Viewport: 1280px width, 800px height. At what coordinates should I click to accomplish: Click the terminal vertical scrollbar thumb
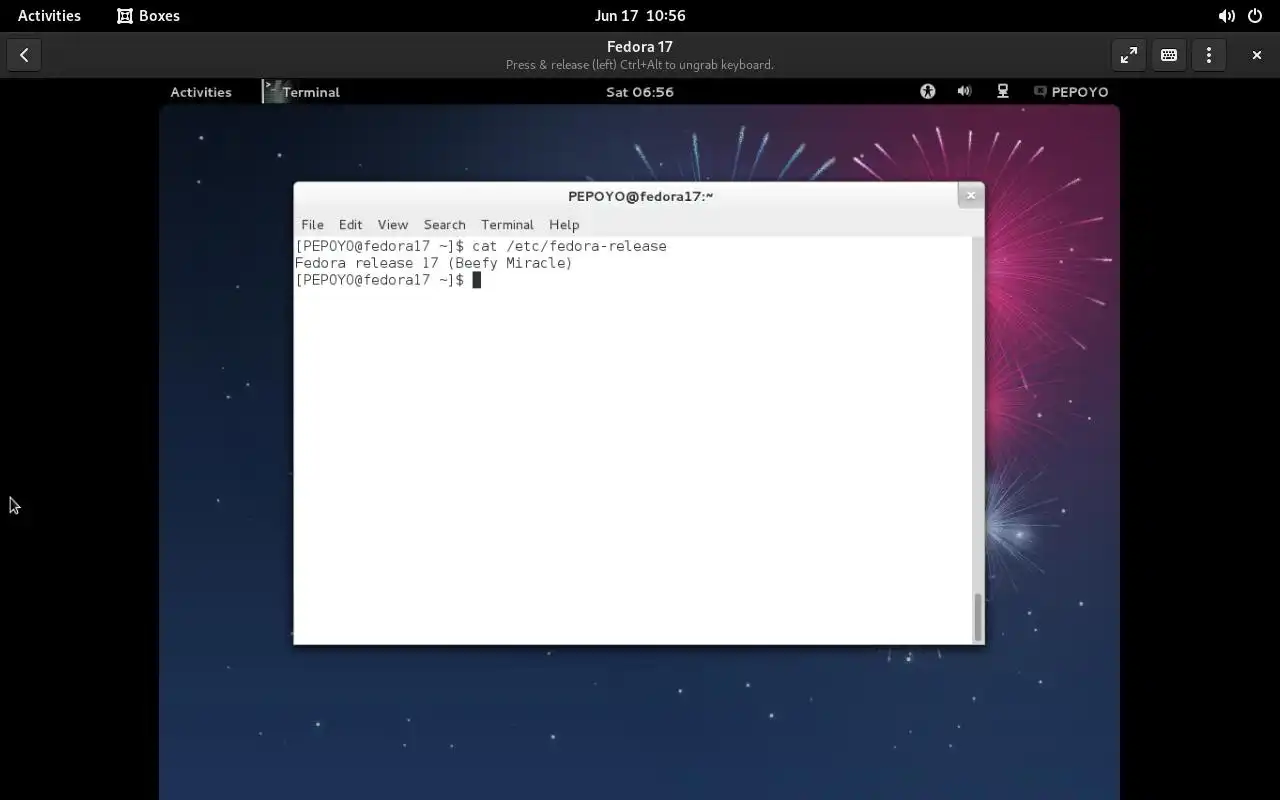click(x=978, y=617)
